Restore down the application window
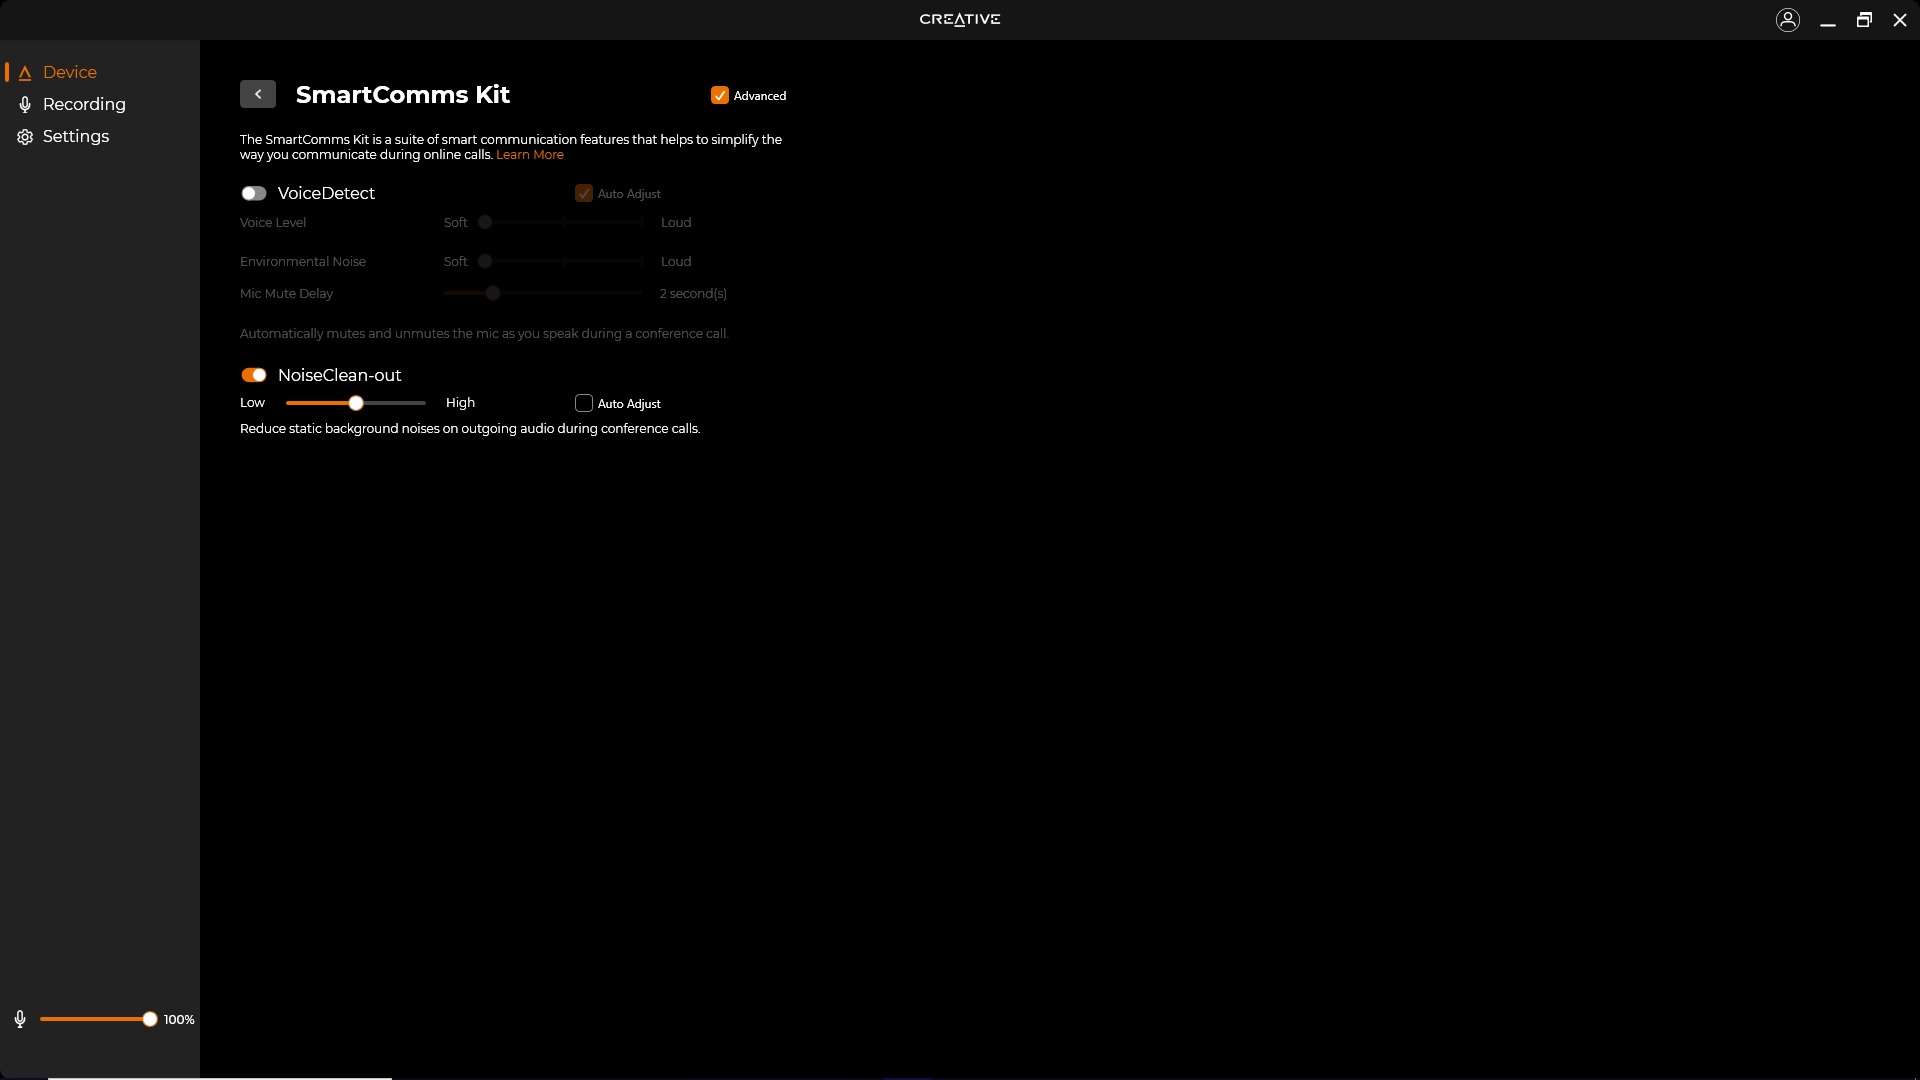Screen dimensions: 1920x1080 click(1864, 20)
